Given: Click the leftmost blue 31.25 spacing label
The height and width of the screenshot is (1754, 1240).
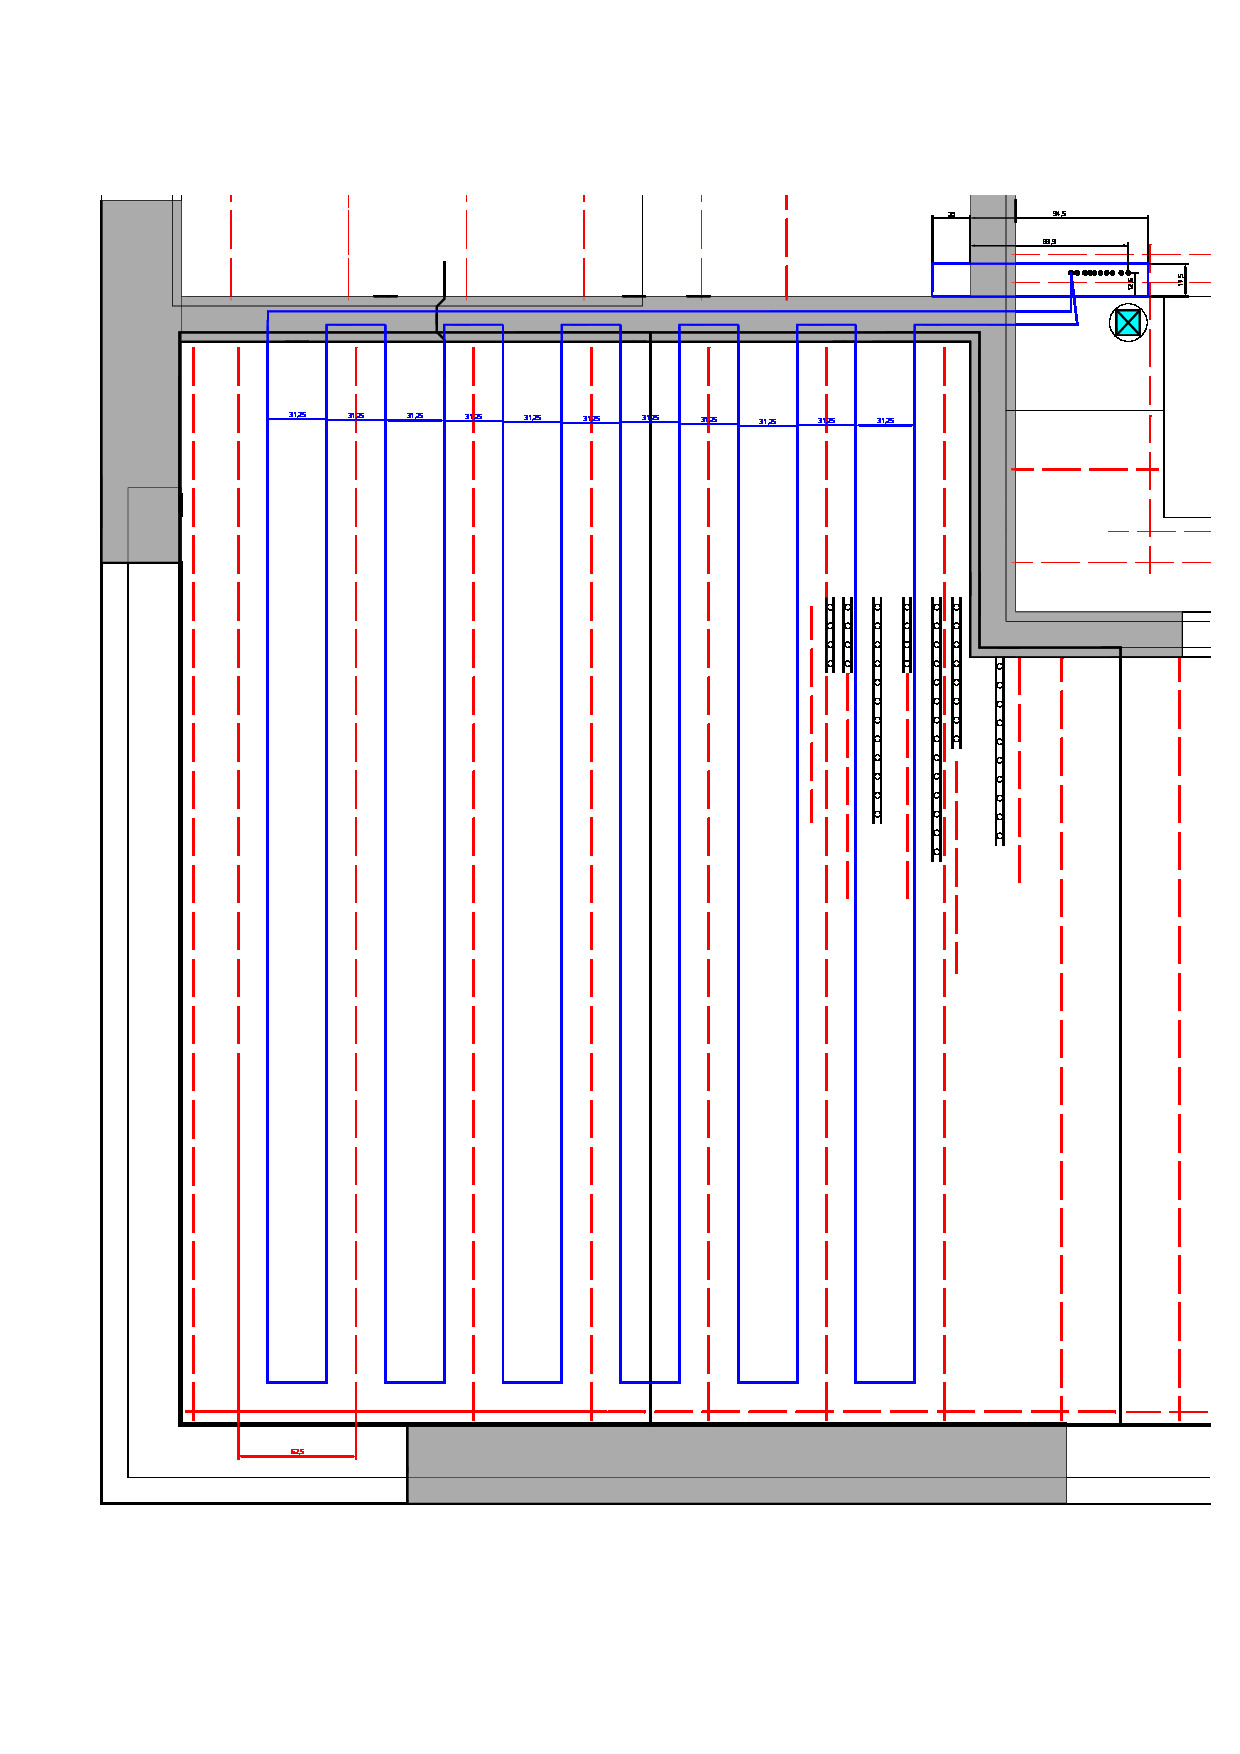Looking at the screenshot, I should tap(297, 414).
